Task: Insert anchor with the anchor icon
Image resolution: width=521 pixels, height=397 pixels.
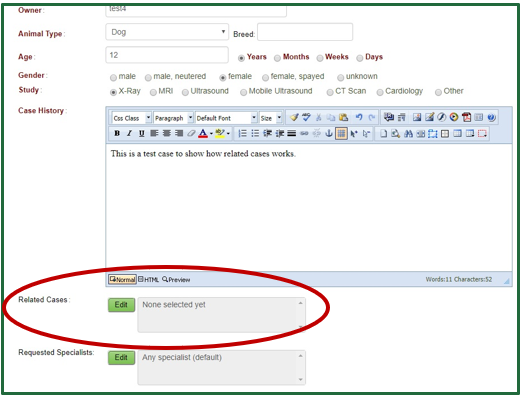Action: [329, 134]
